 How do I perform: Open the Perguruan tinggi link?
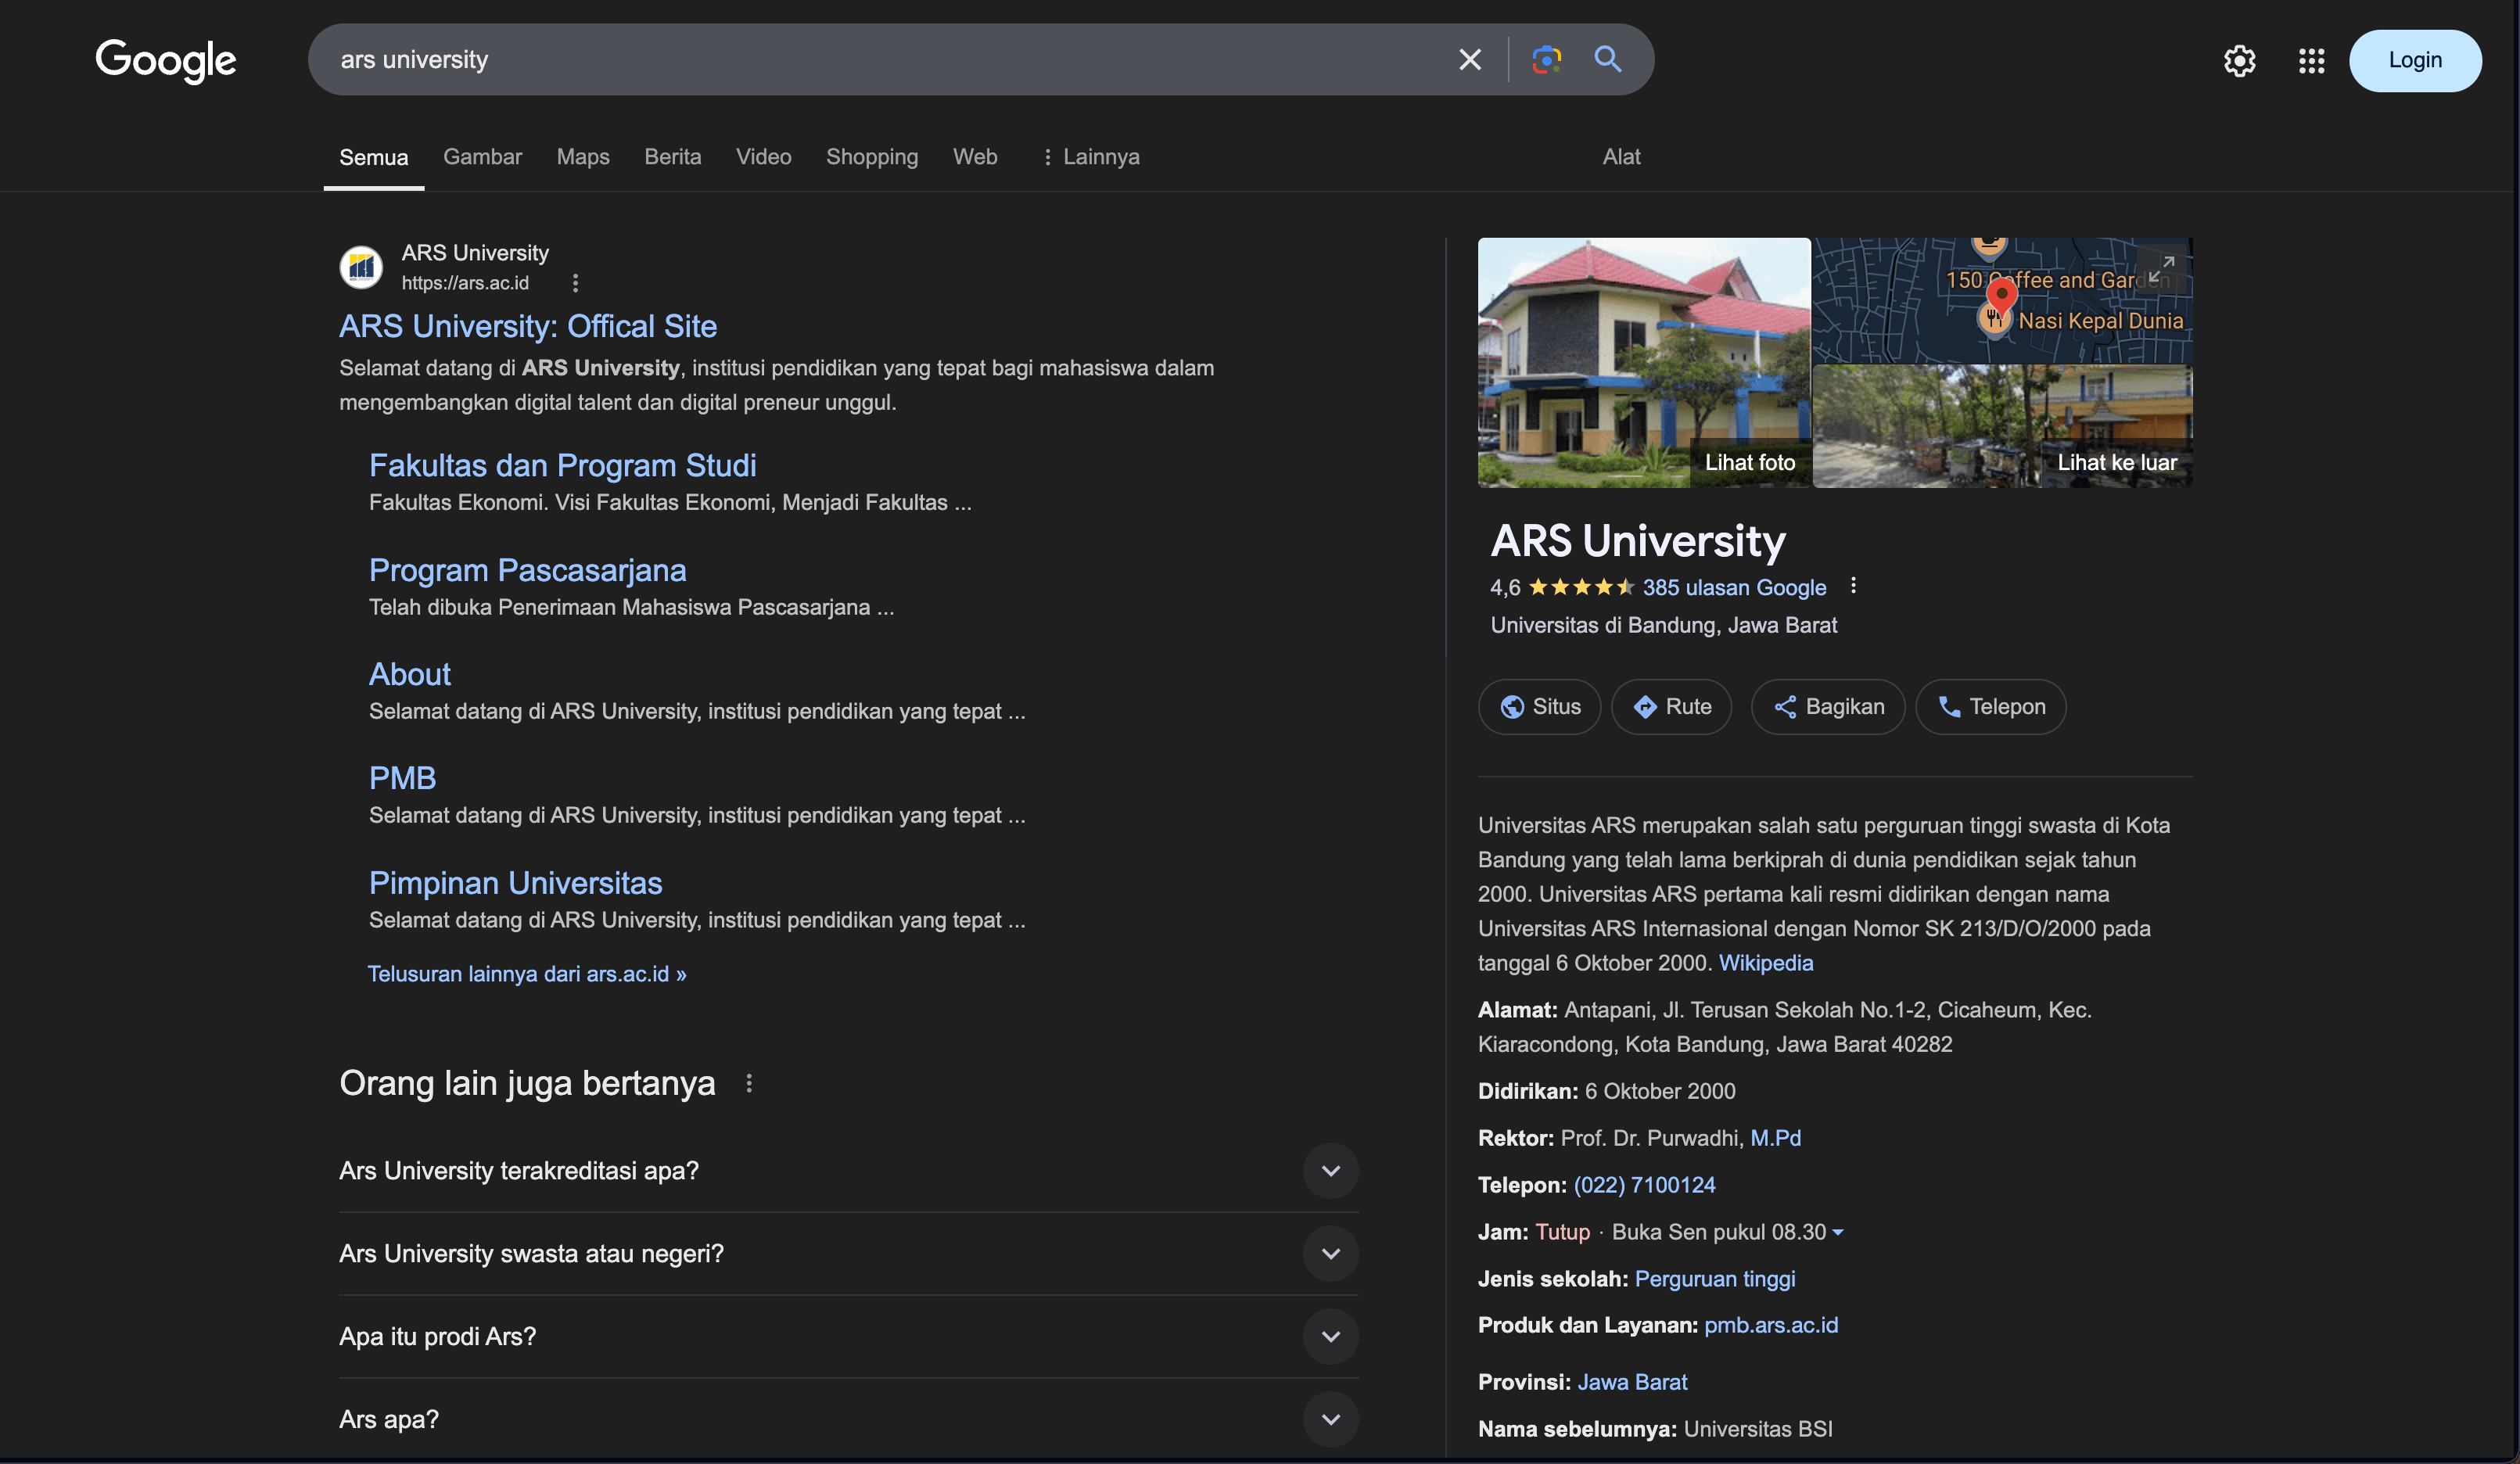click(1715, 1279)
